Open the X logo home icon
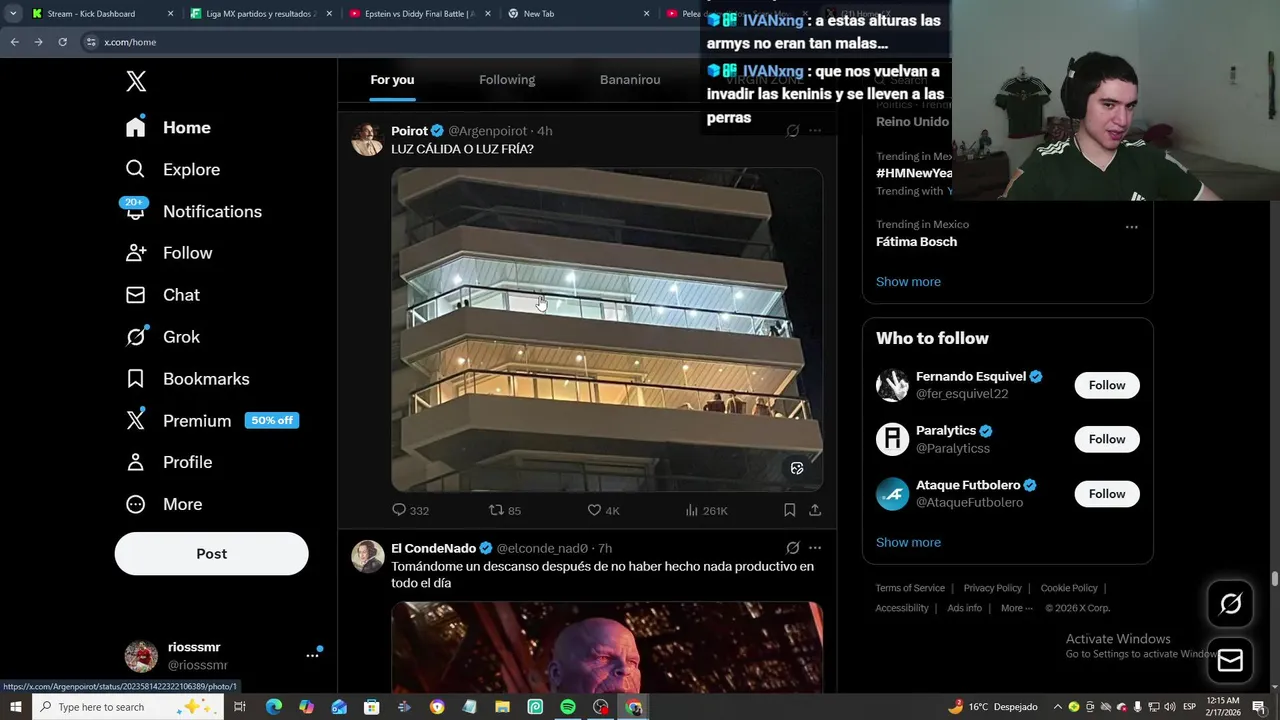The width and height of the screenshot is (1280, 720). coord(136,81)
